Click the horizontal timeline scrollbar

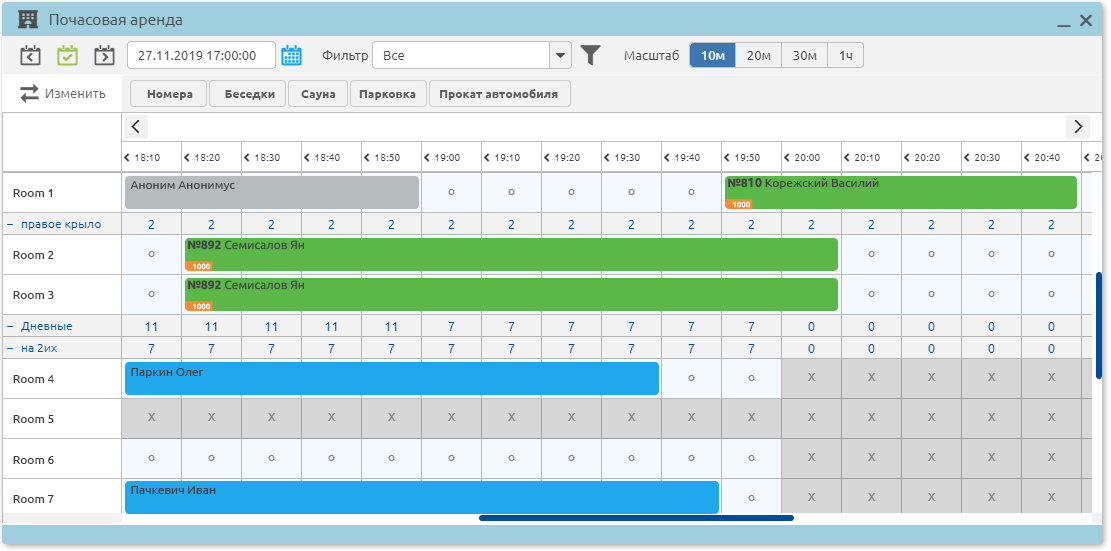click(636, 518)
